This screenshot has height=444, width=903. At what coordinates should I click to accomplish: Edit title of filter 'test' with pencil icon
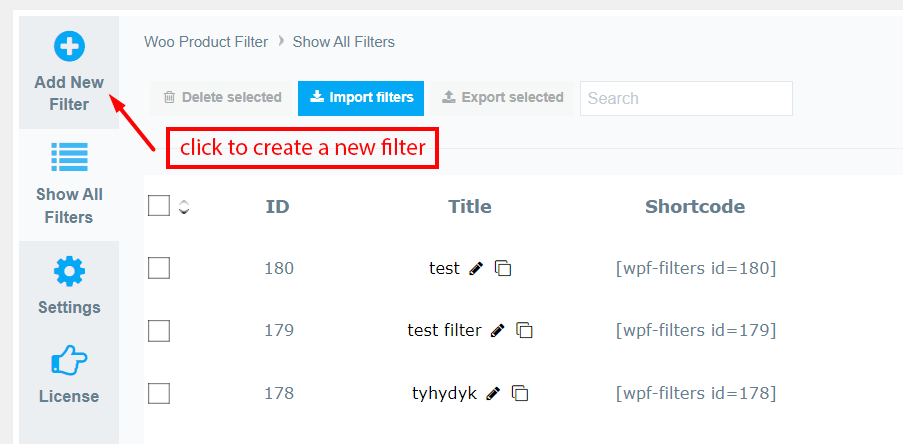coord(476,268)
